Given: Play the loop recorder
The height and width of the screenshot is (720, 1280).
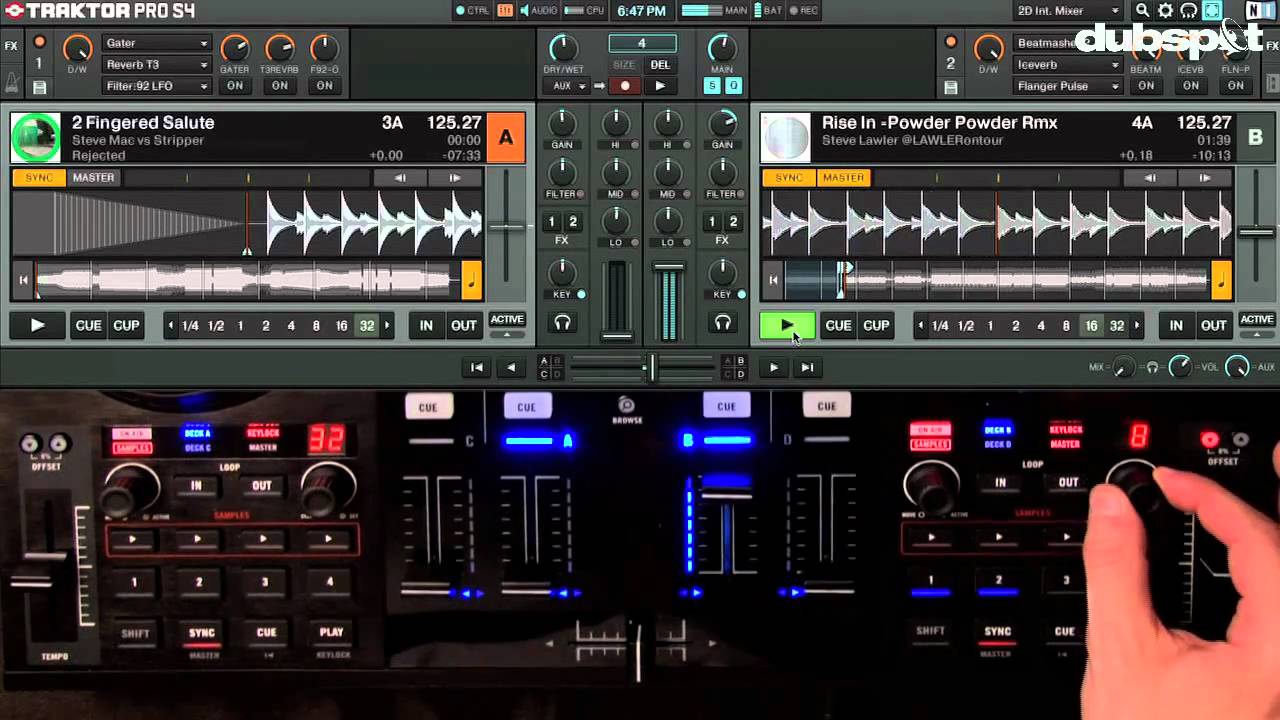Looking at the screenshot, I should click(660, 86).
